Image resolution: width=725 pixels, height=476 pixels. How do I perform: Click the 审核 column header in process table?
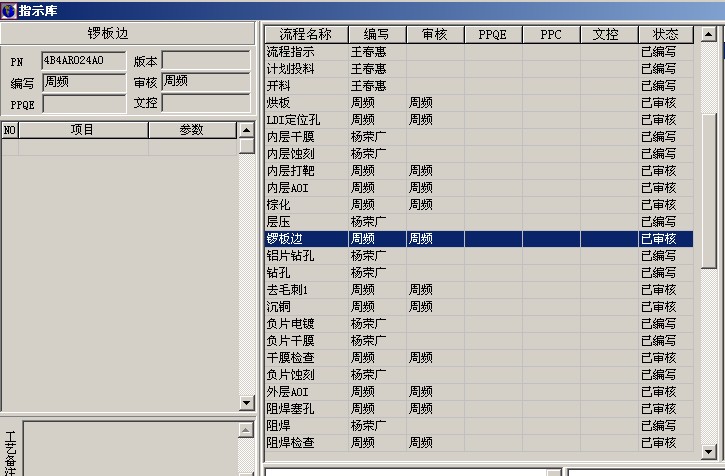[435, 35]
